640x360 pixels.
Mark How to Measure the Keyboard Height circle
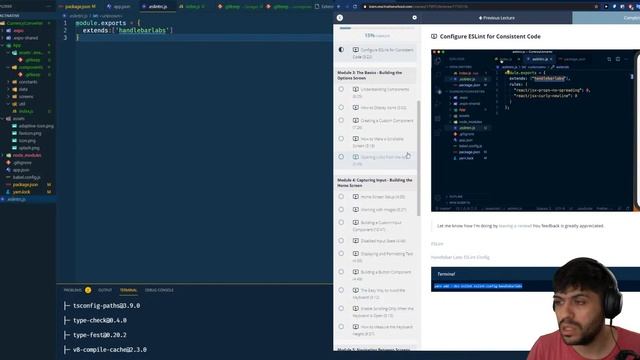tap(341, 327)
